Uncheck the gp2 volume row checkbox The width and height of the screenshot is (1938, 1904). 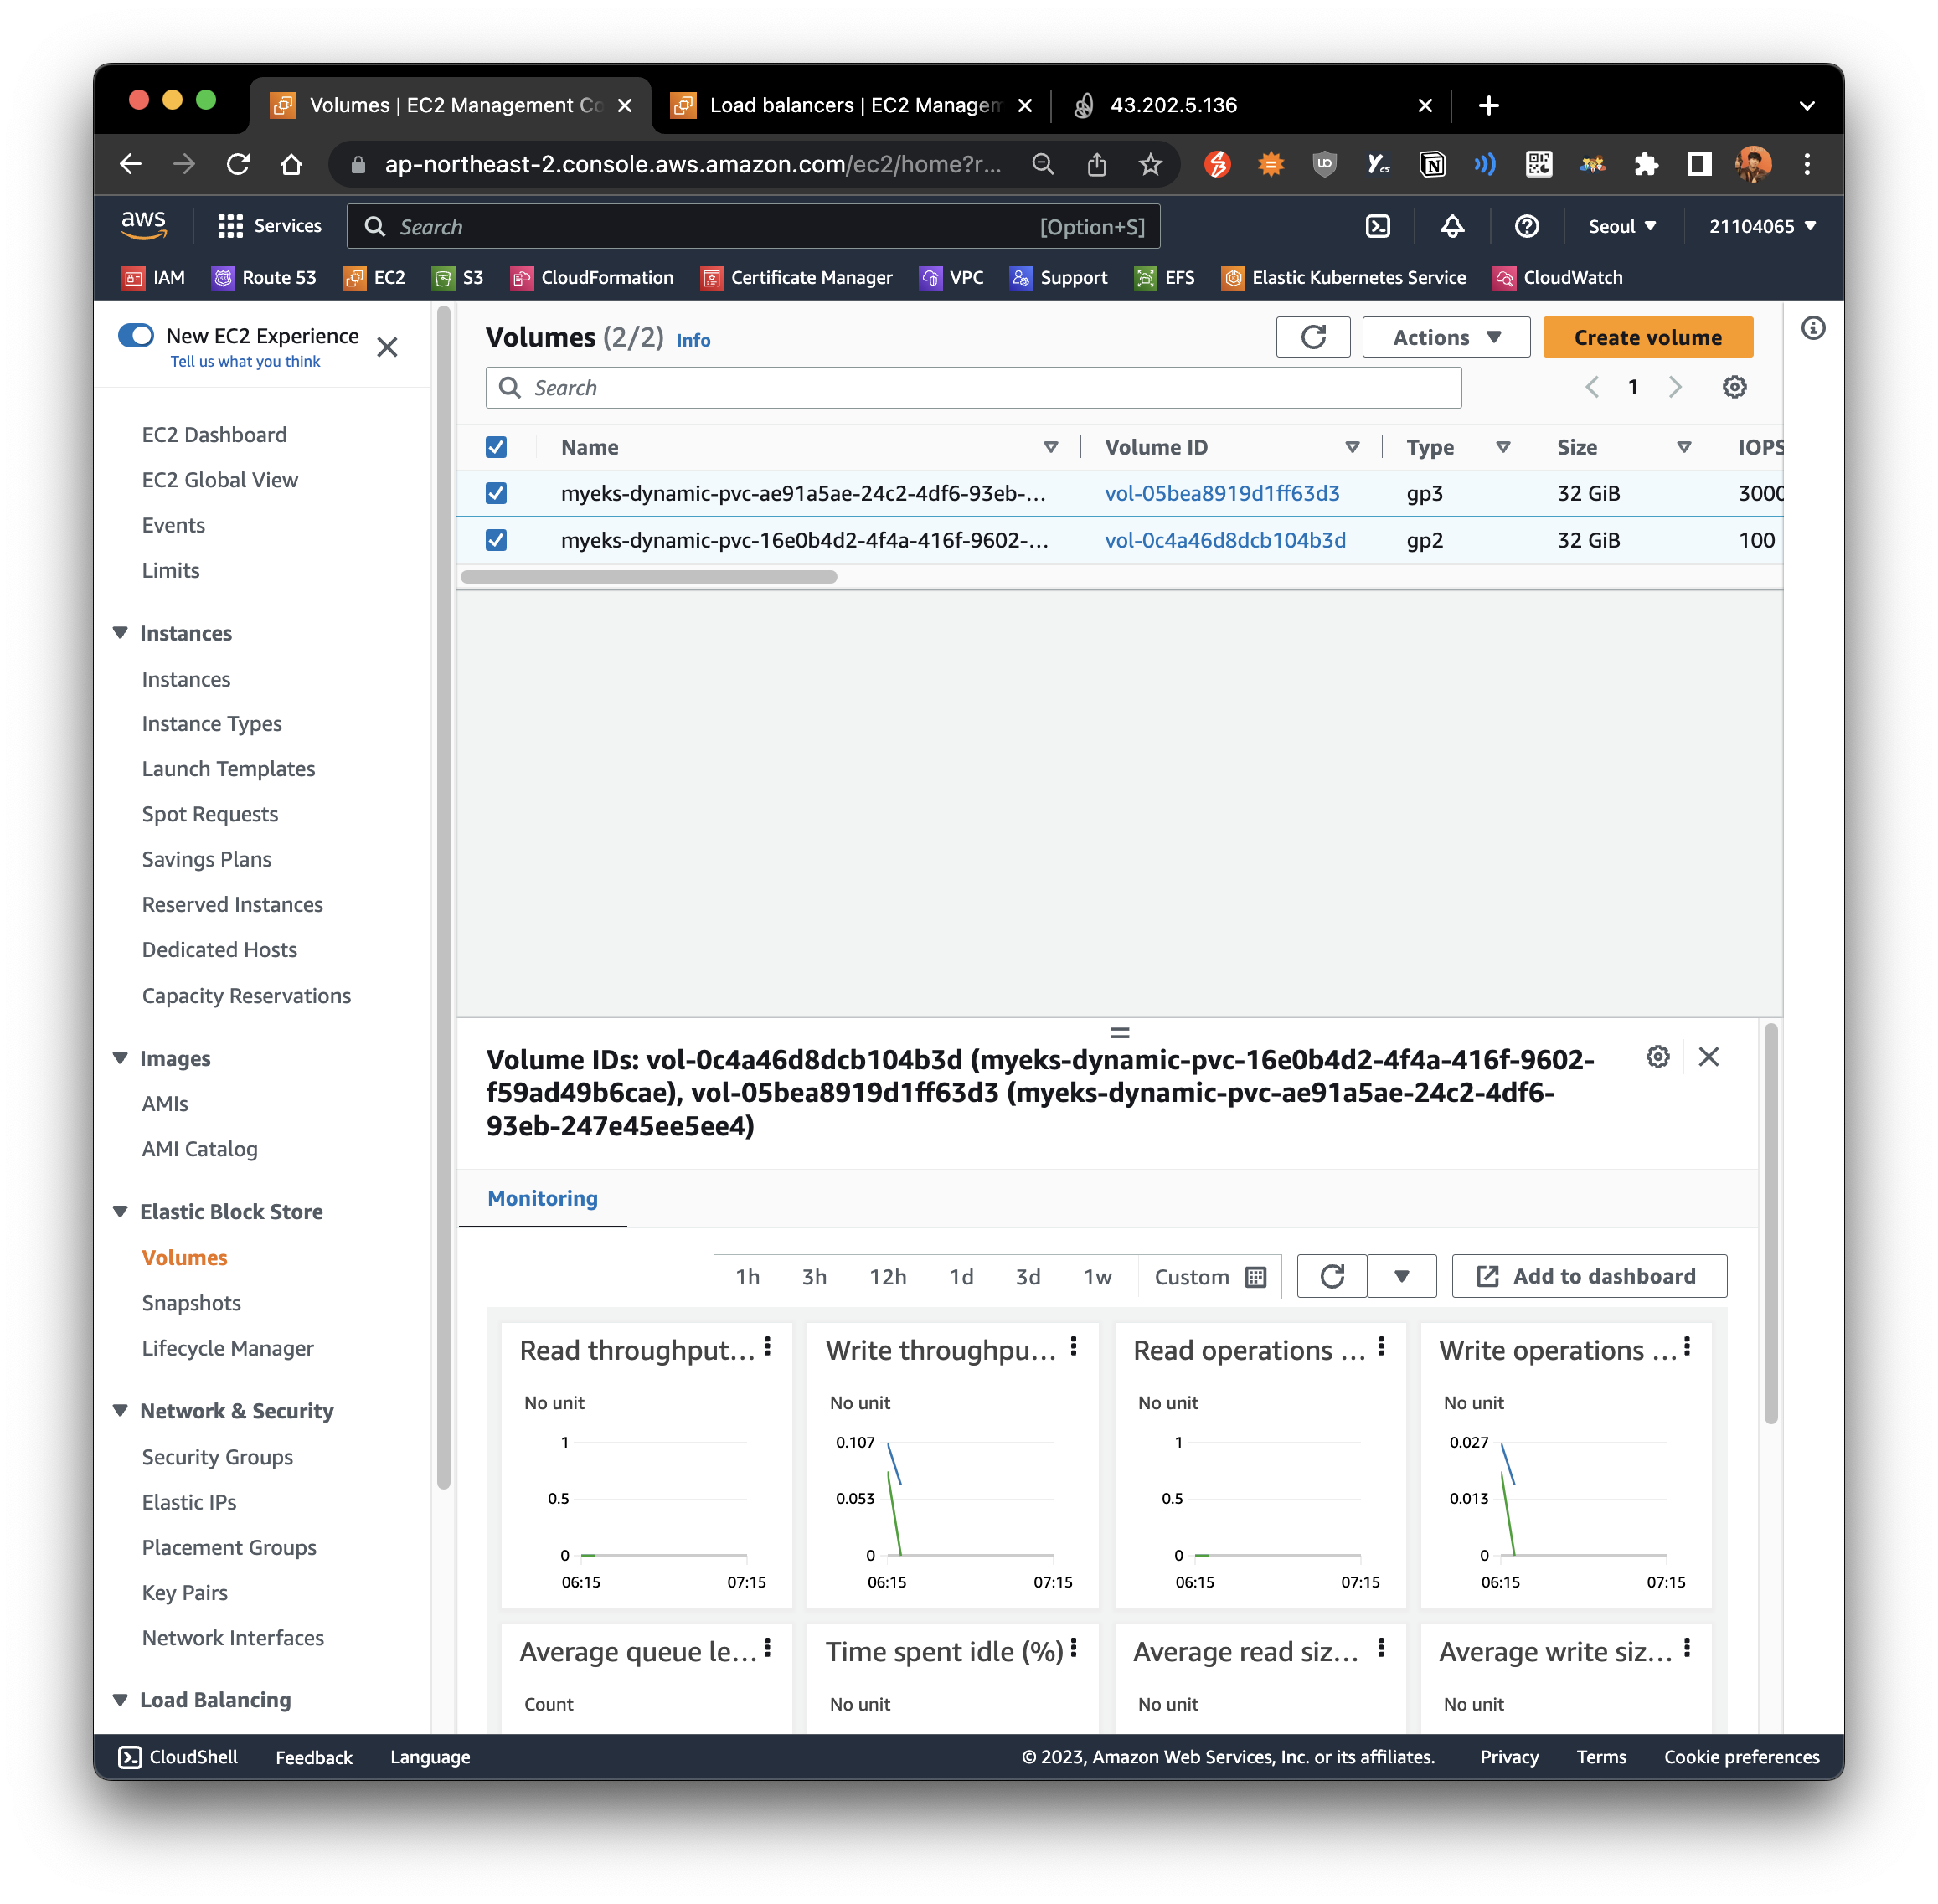[496, 540]
